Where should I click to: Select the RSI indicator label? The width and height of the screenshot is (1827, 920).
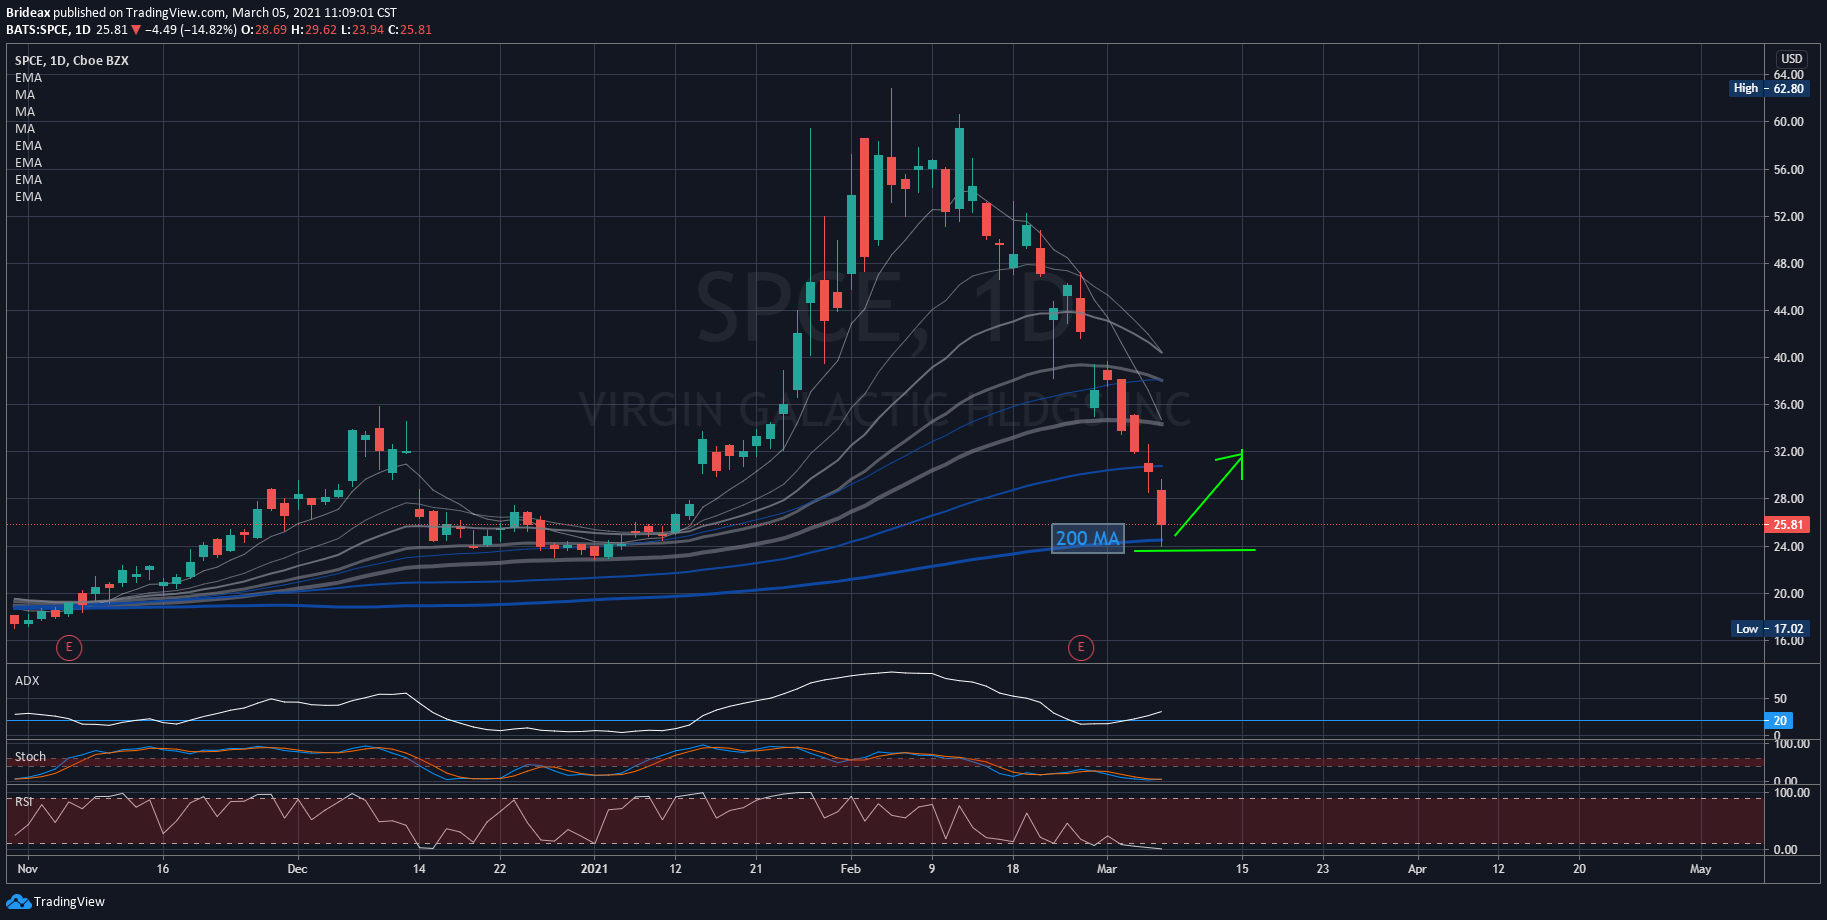pyautogui.click(x=24, y=802)
